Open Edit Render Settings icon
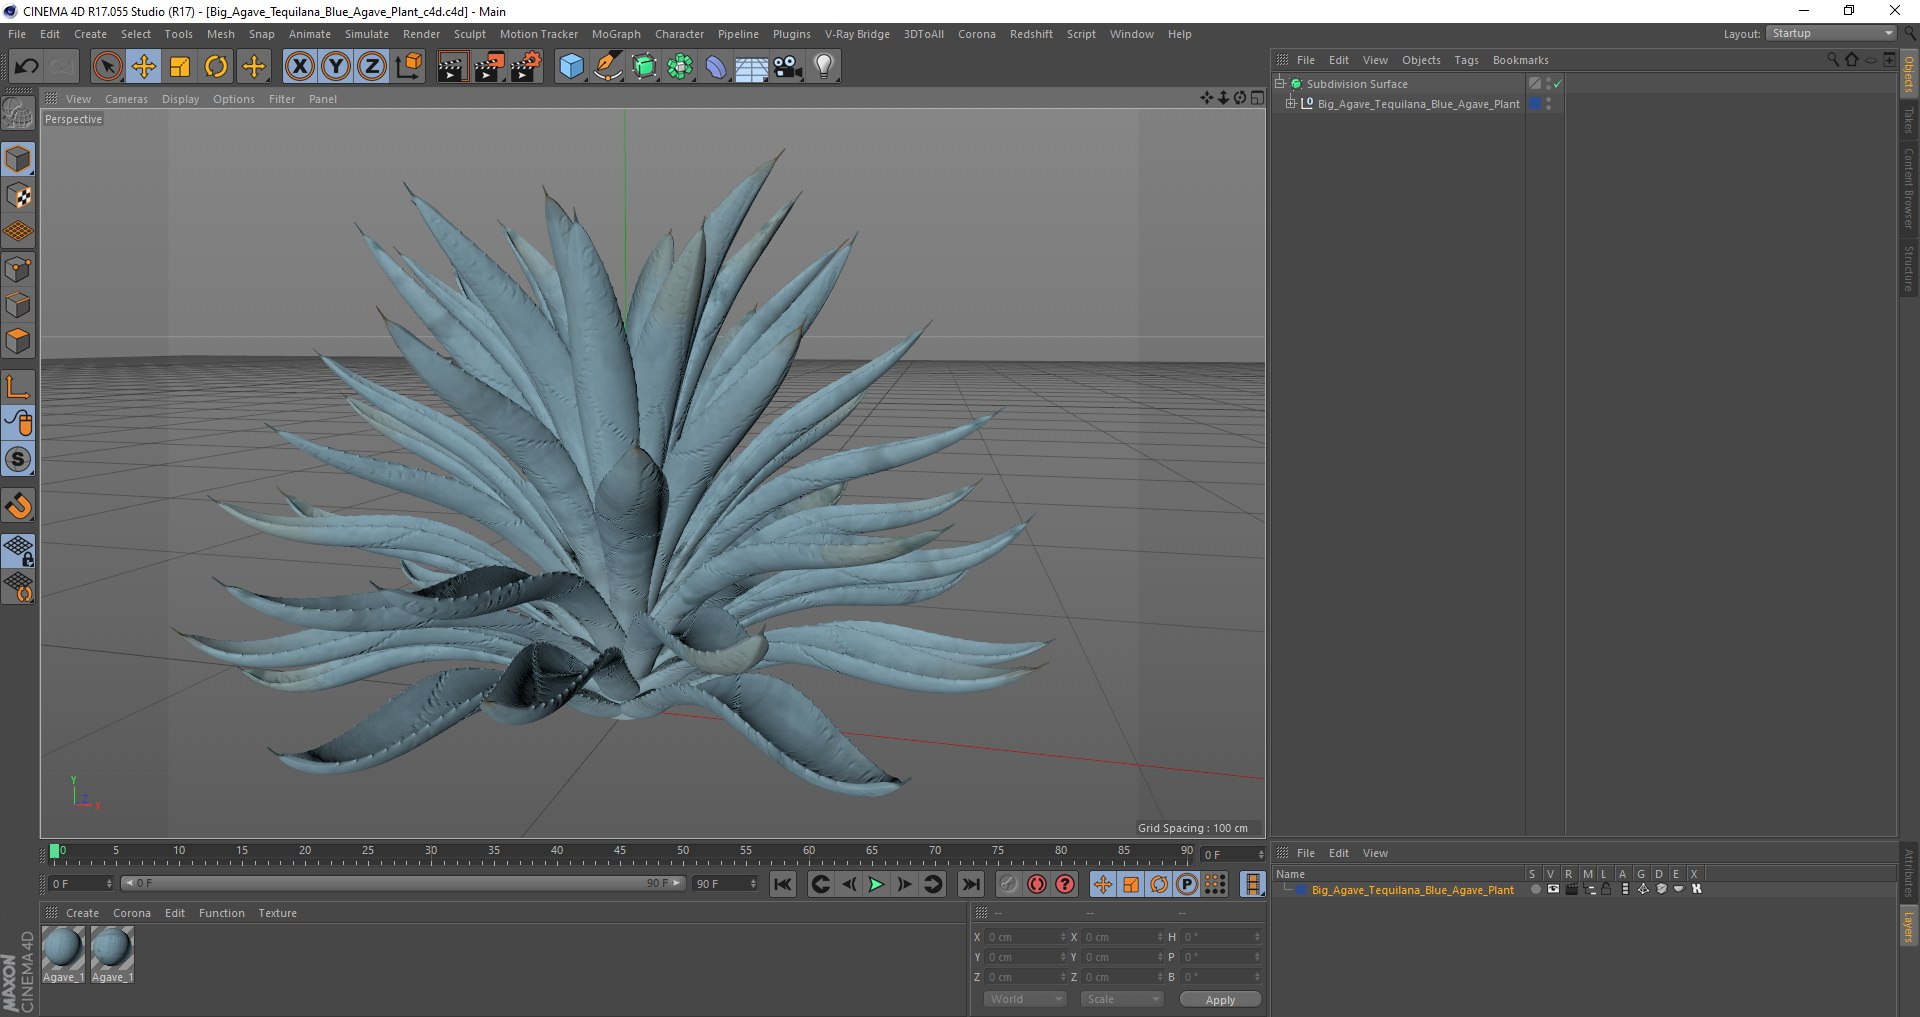This screenshot has height=1017, width=1920. (x=526, y=67)
